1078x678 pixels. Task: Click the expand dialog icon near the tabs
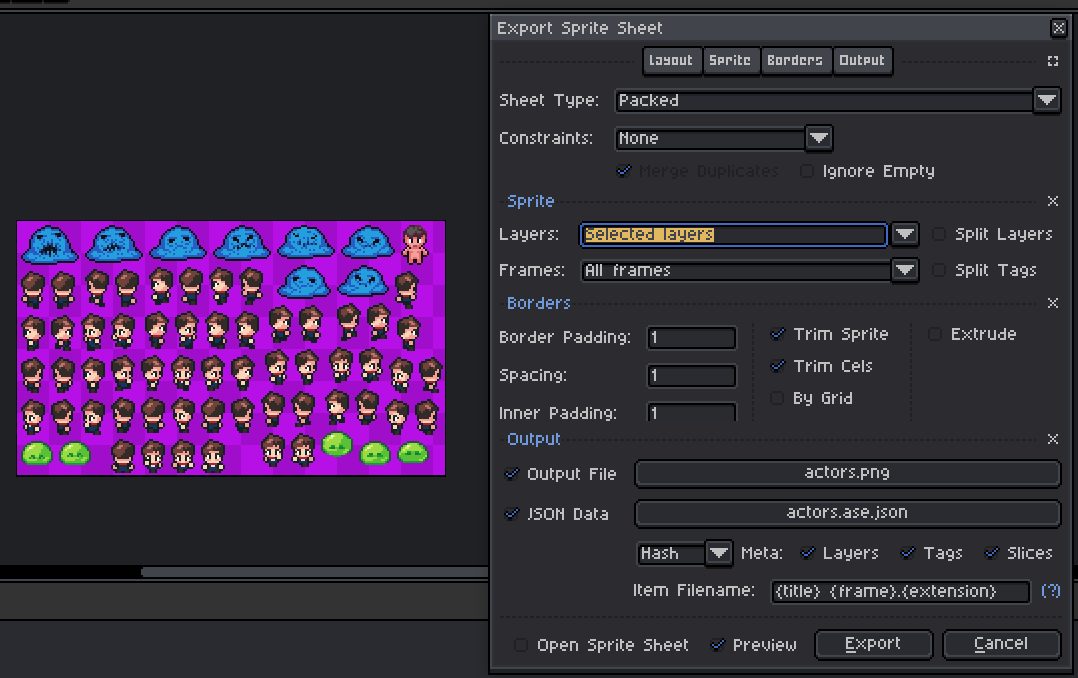[x=1052, y=61]
